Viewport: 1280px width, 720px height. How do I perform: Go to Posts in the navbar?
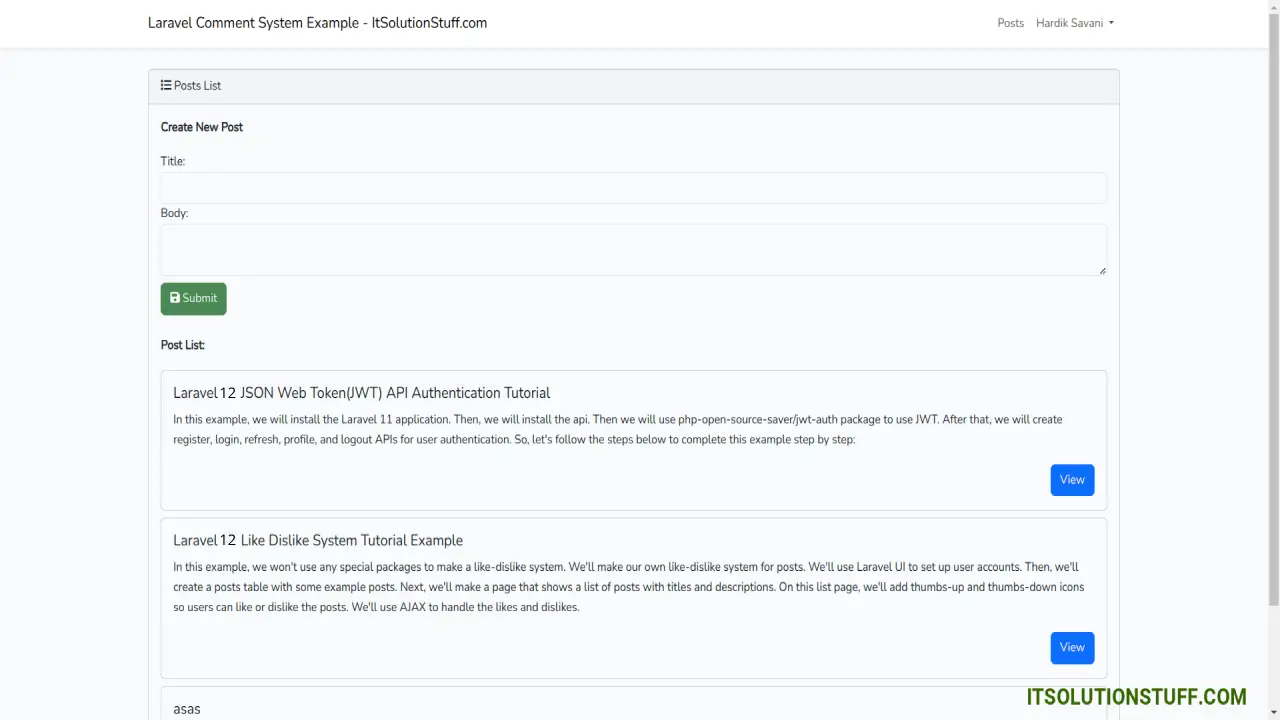coord(1010,23)
